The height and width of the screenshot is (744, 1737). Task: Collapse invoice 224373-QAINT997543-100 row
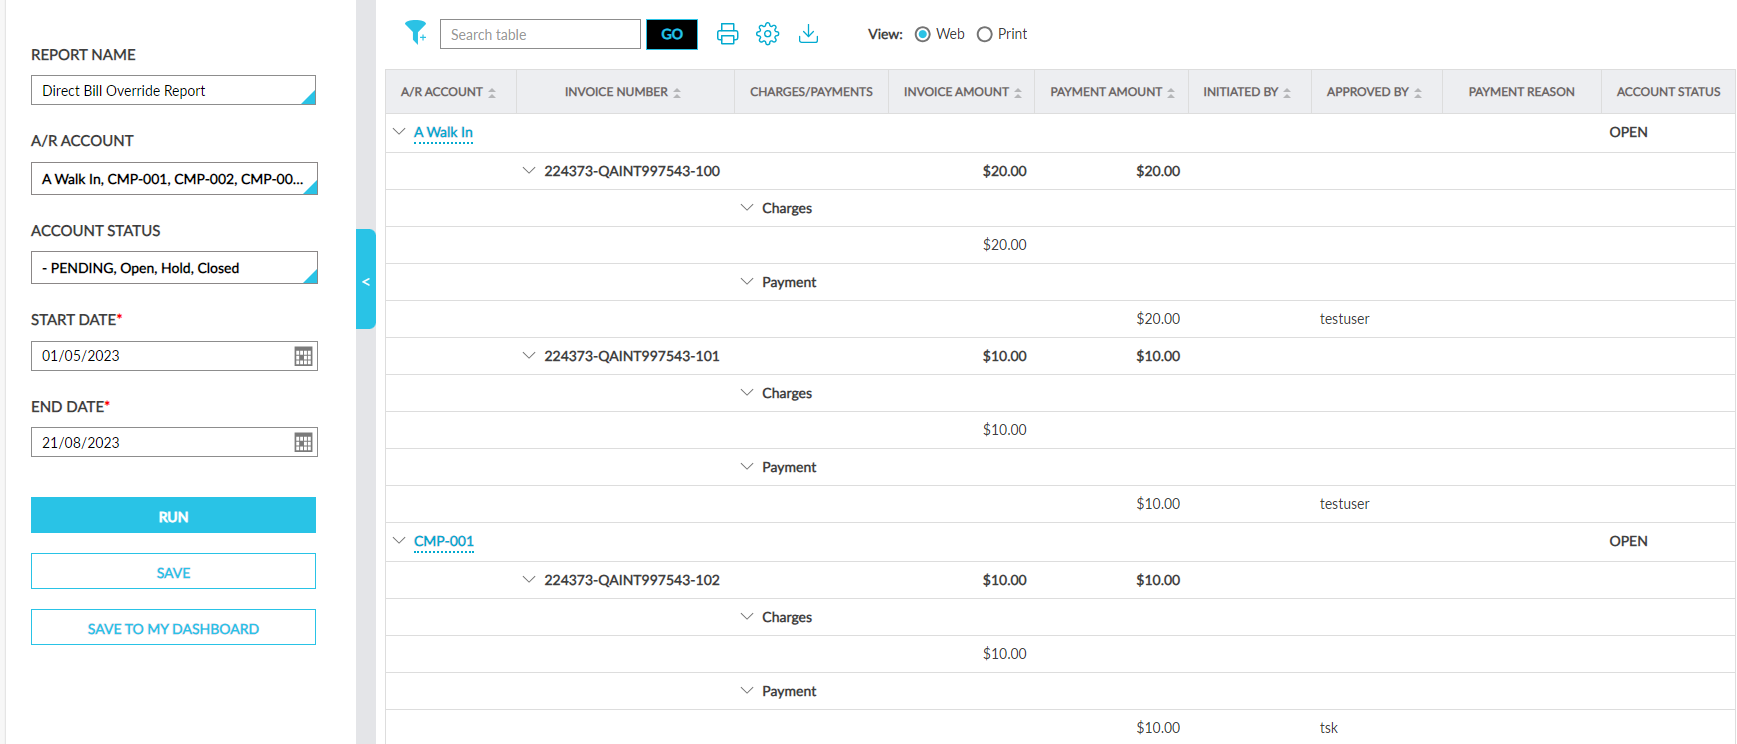pos(528,171)
